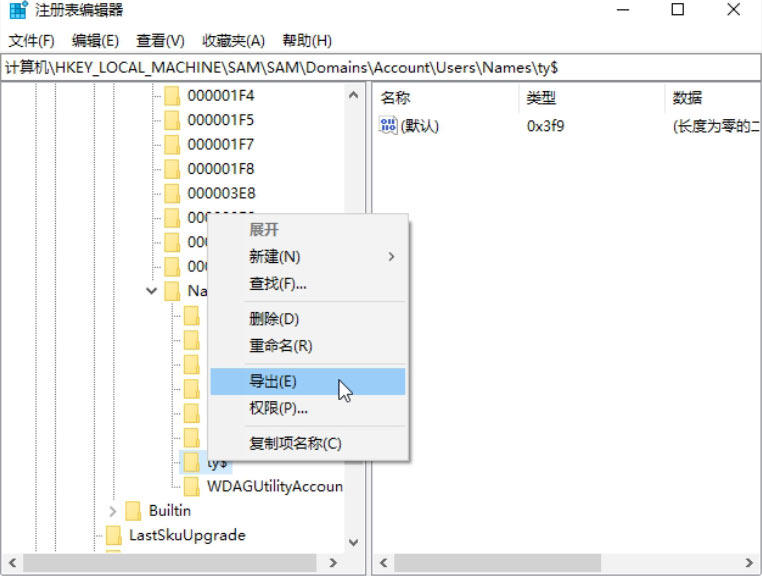This screenshot has height=576, width=762.
Task: Click the ty$ folder icon
Action: (191, 462)
